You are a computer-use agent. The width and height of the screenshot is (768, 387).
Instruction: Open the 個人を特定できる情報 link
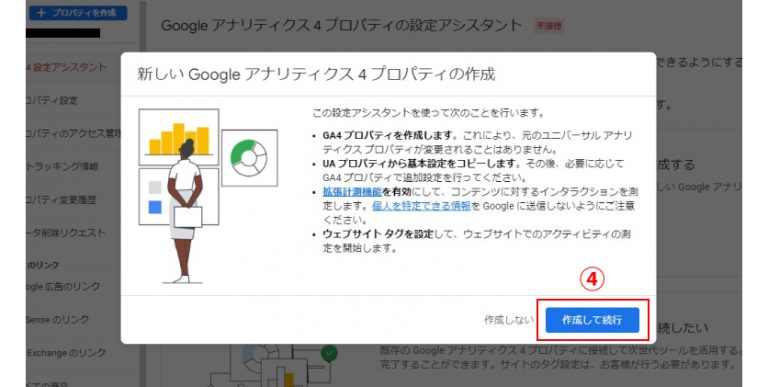click(x=421, y=206)
